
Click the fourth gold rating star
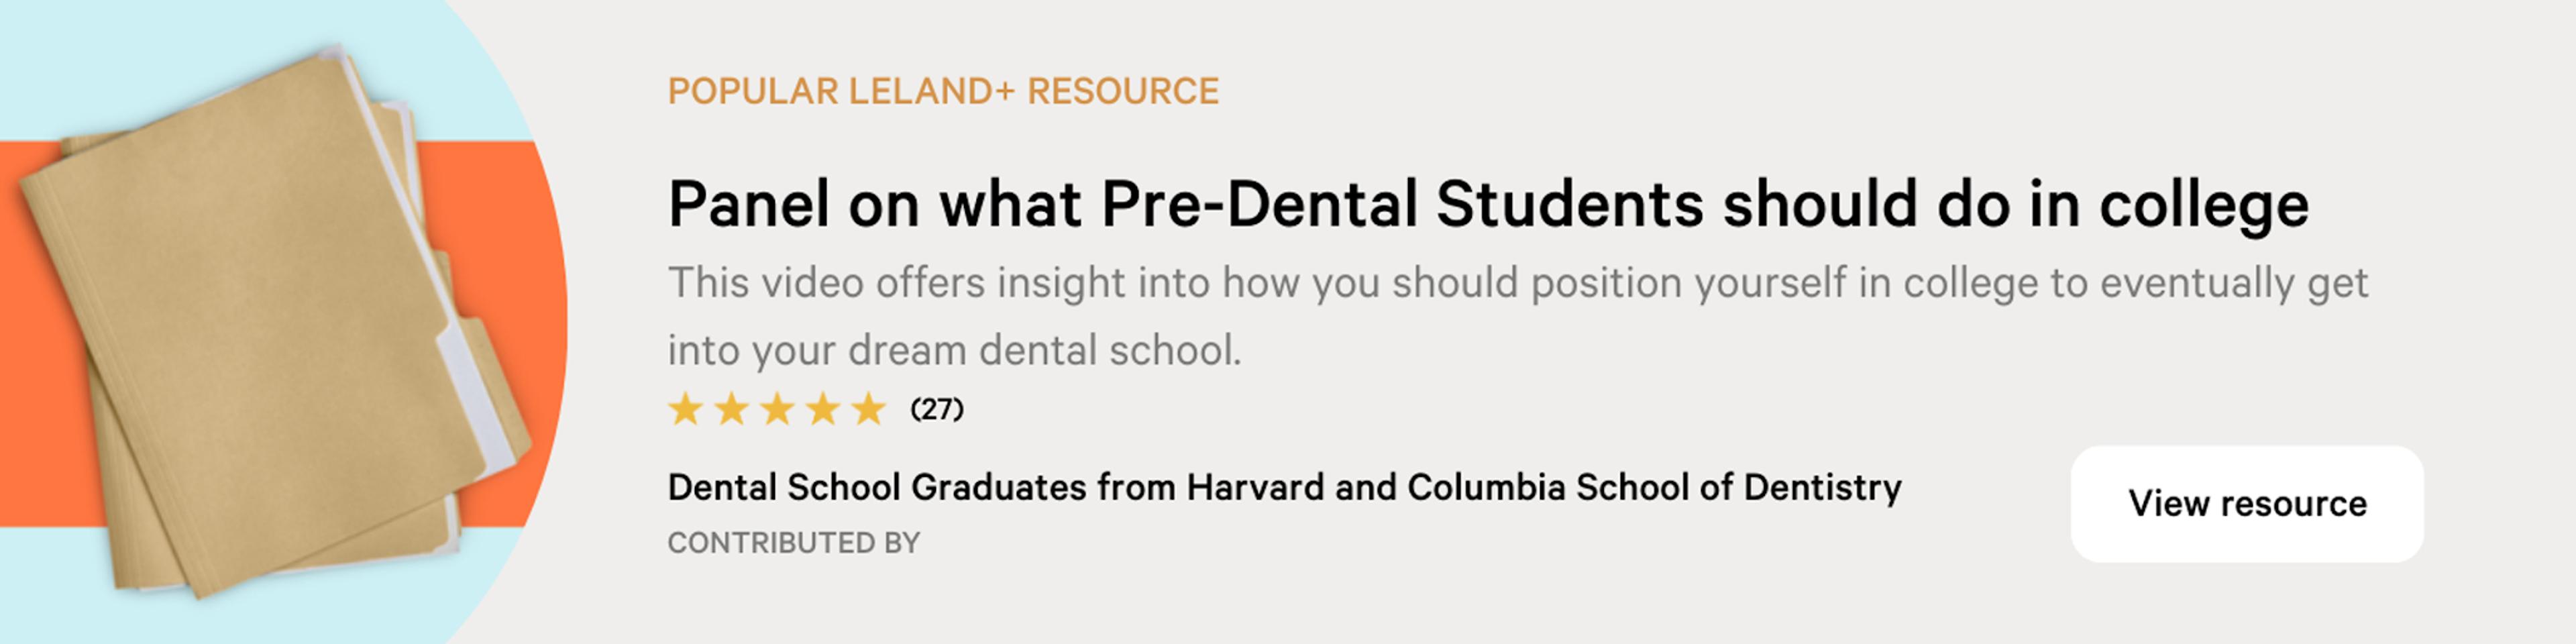pyautogui.click(x=823, y=409)
